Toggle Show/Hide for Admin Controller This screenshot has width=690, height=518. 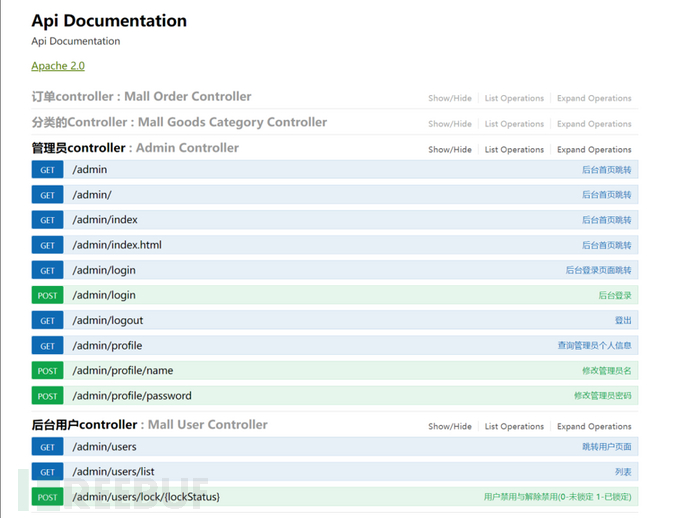[x=450, y=150]
